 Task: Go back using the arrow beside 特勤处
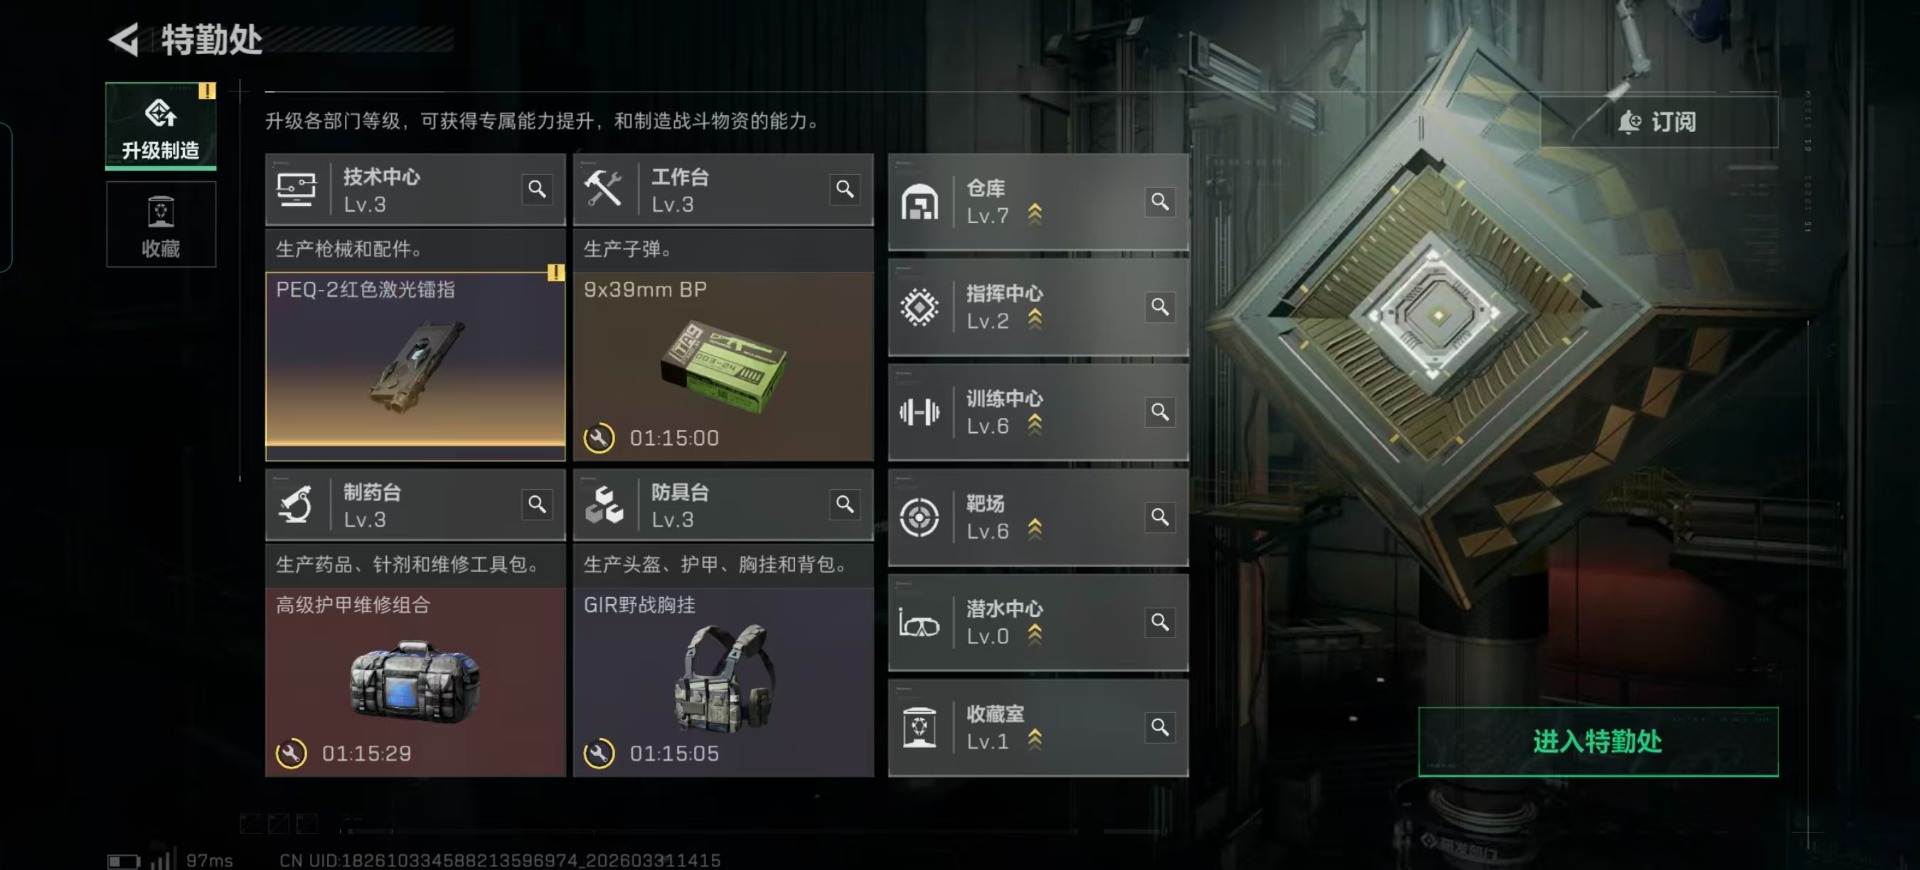click(x=124, y=40)
